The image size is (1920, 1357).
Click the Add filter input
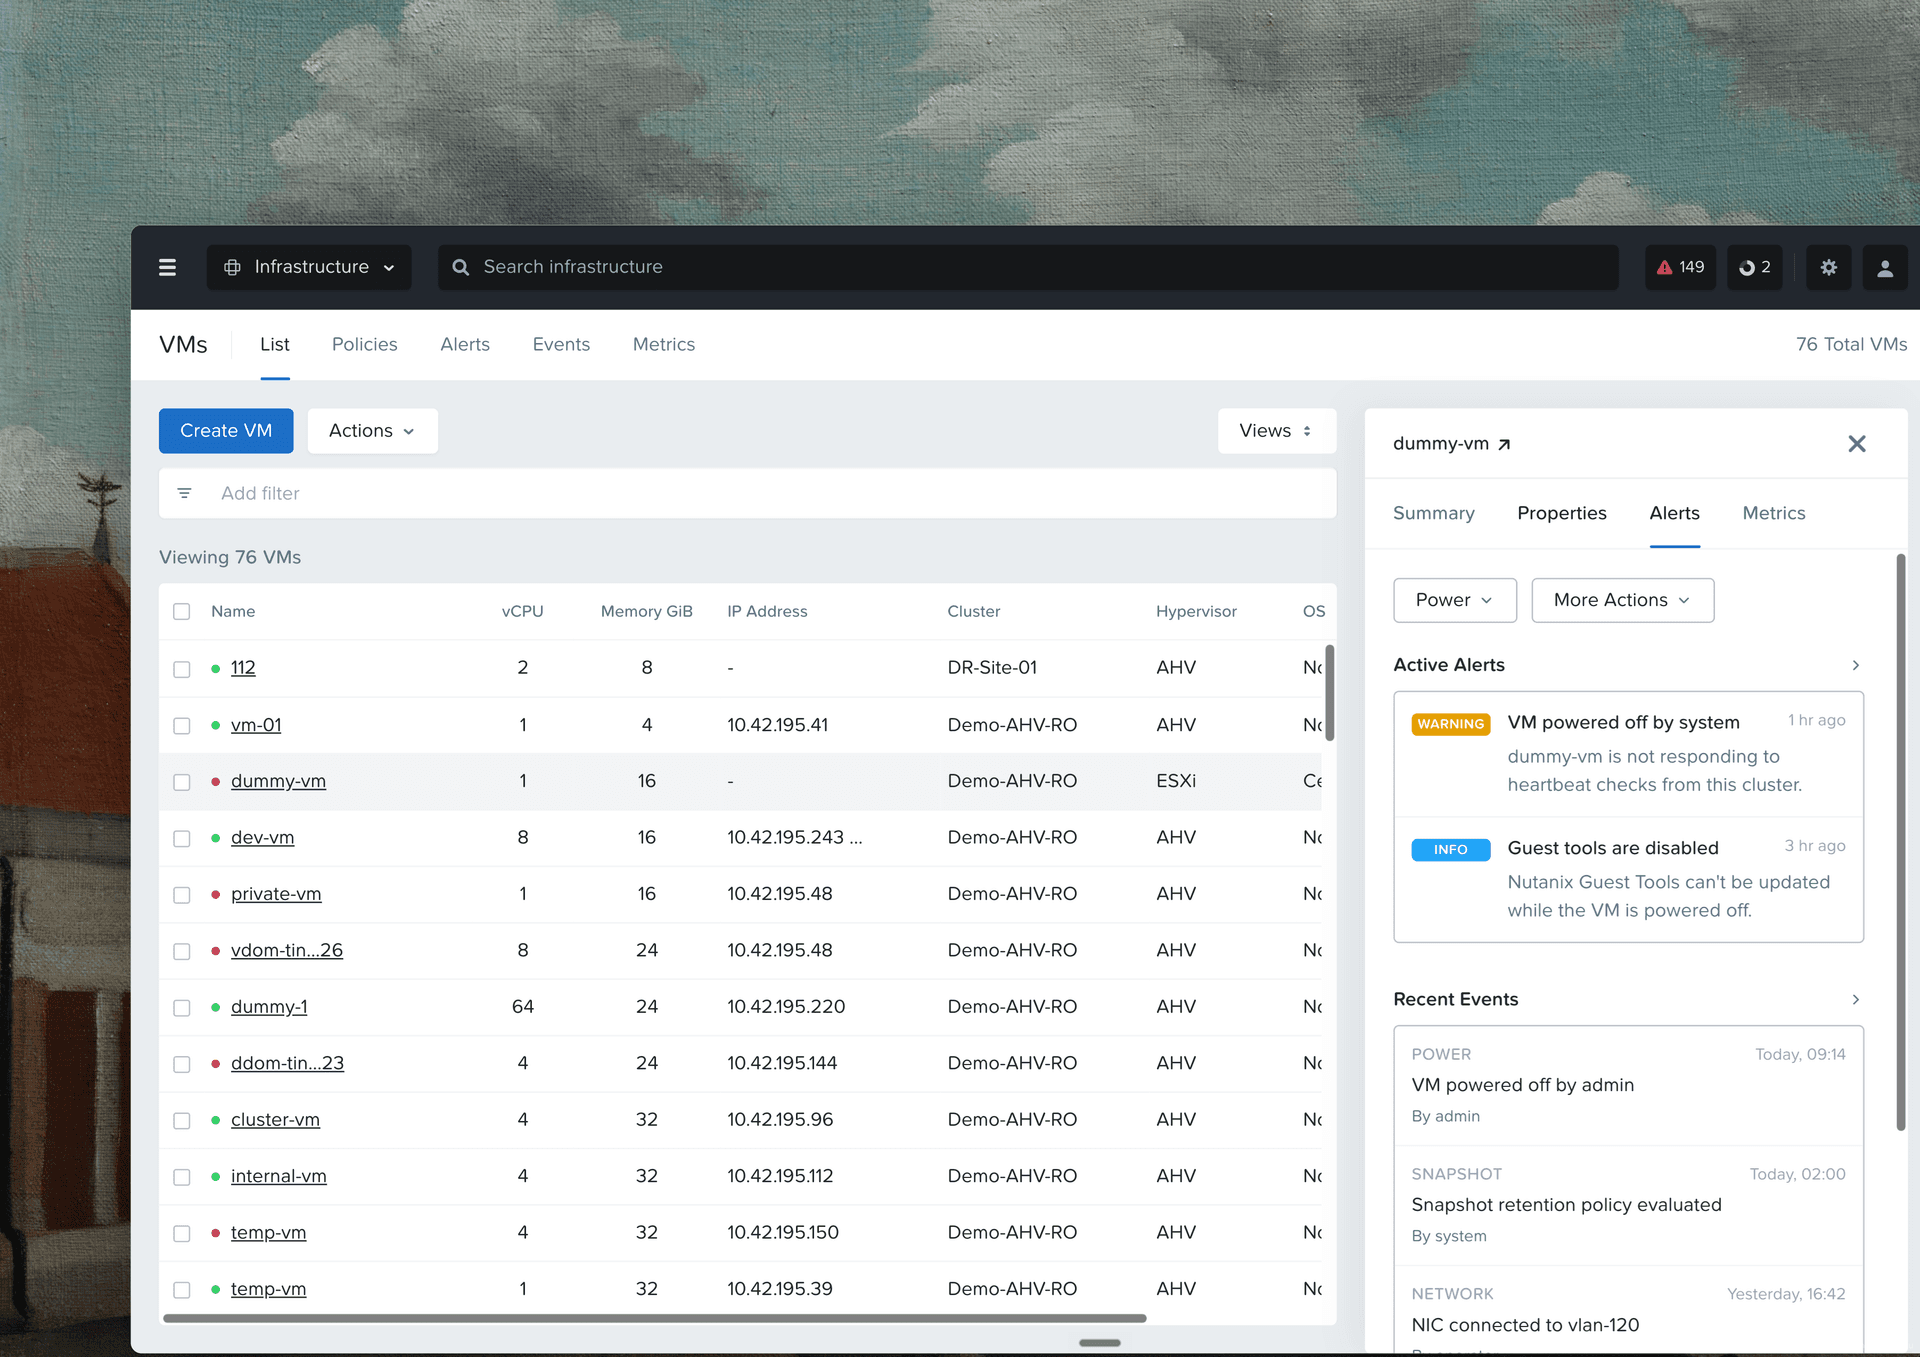coord(748,493)
